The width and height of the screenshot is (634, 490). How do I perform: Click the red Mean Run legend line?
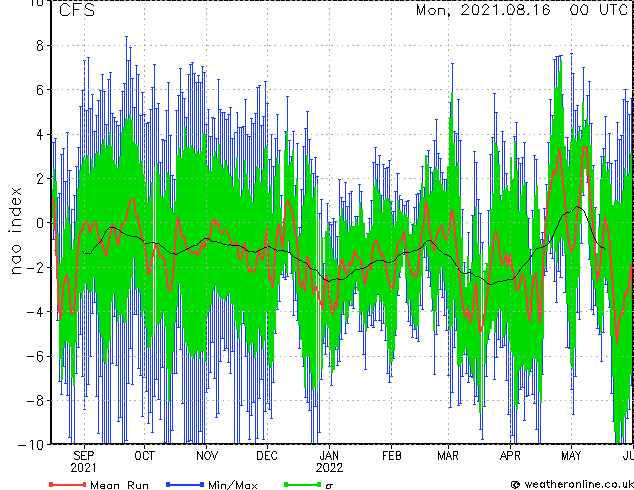point(68,484)
